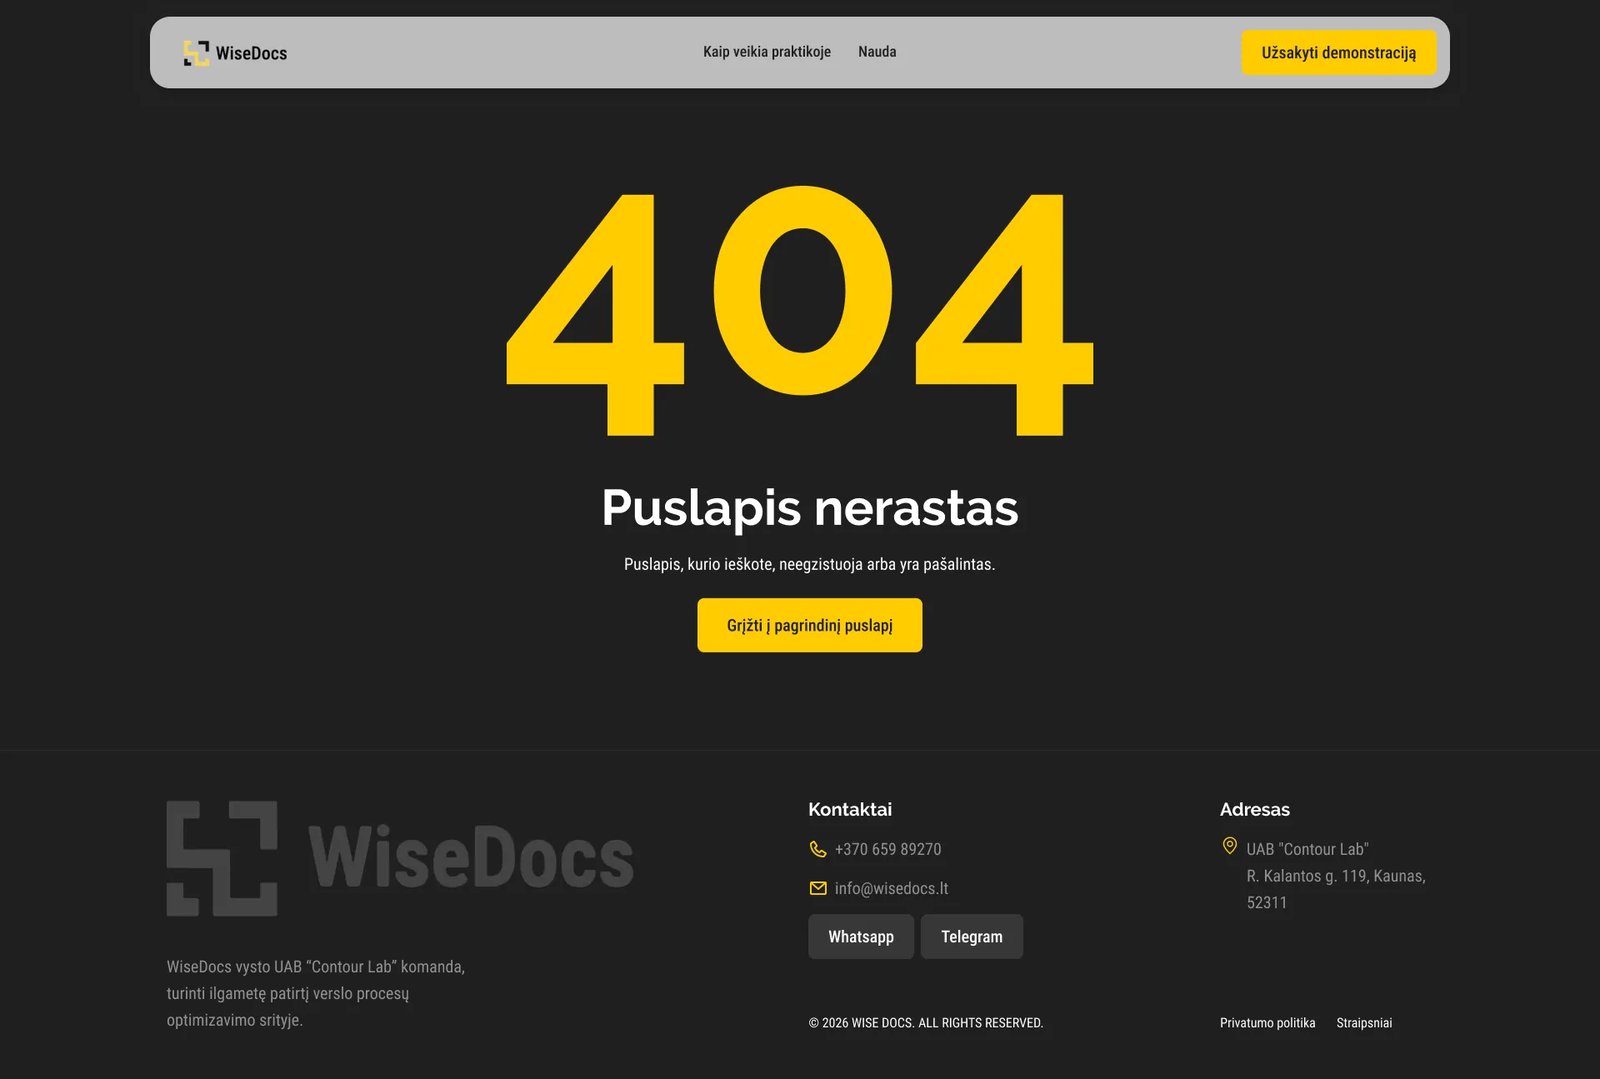Click Grįžti į pagrindinį puslapį button

810,625
